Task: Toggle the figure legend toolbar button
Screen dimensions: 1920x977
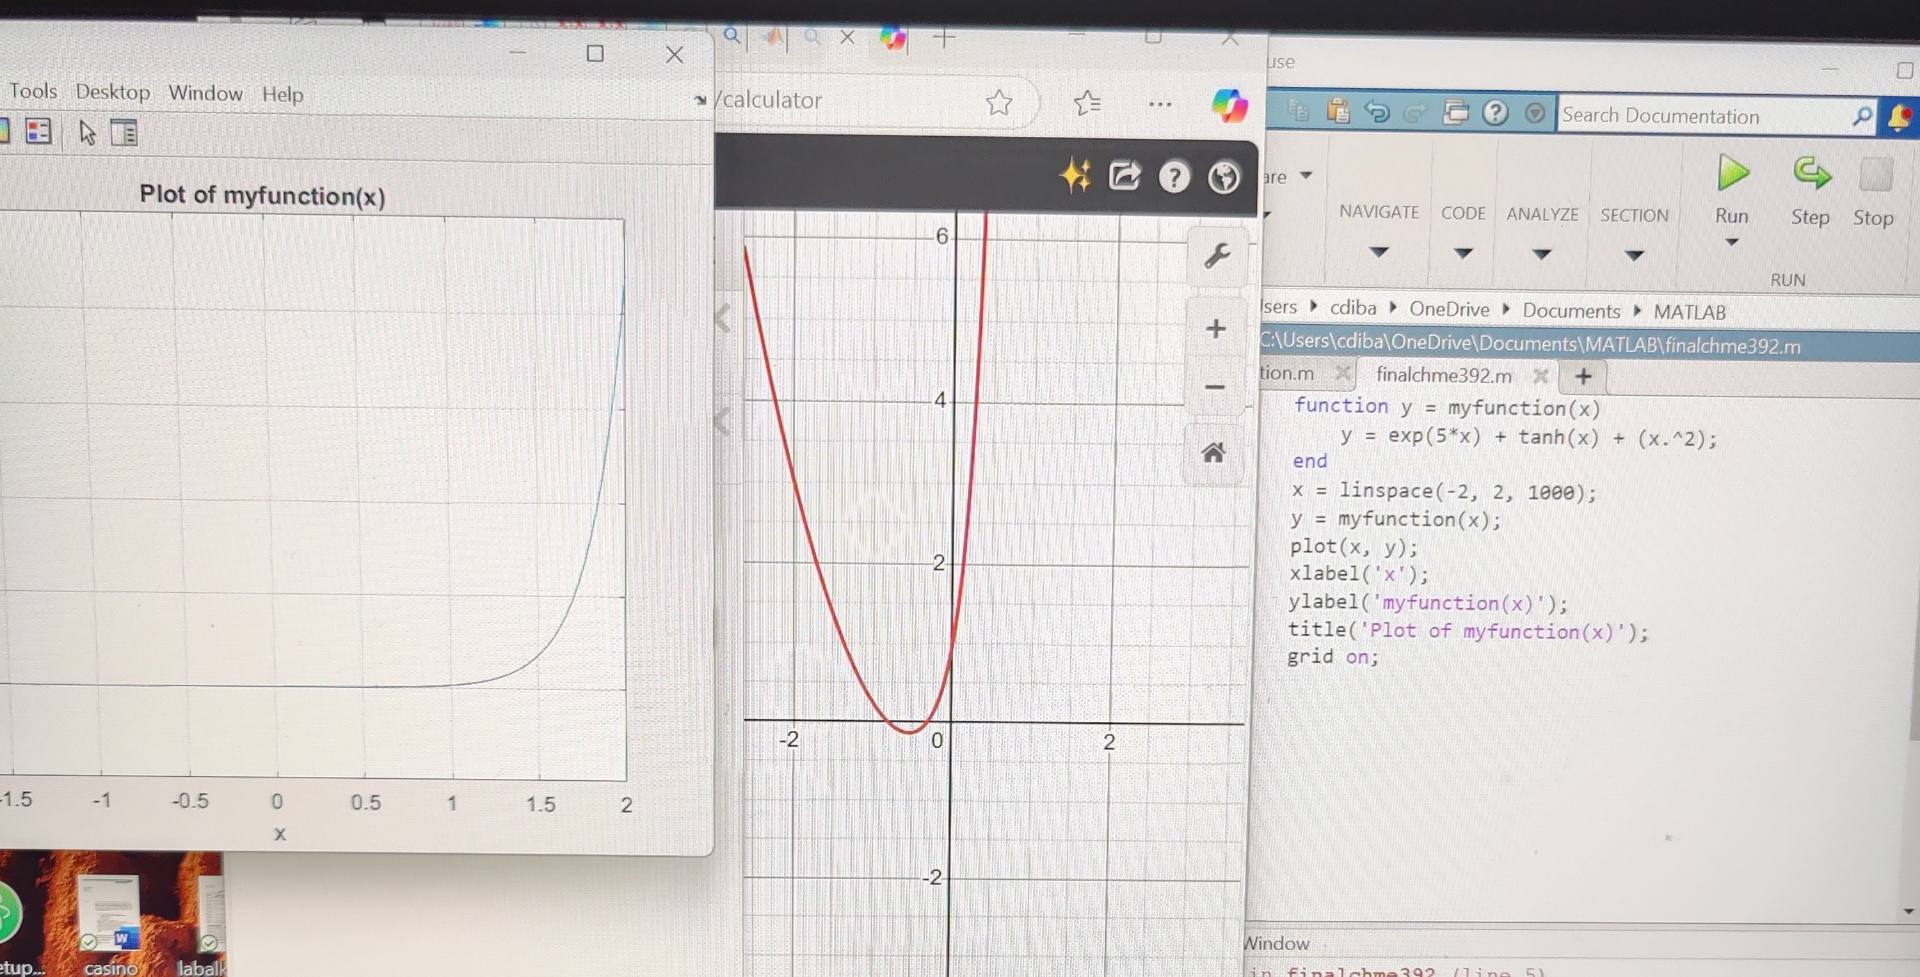Action: coord(38,131)
